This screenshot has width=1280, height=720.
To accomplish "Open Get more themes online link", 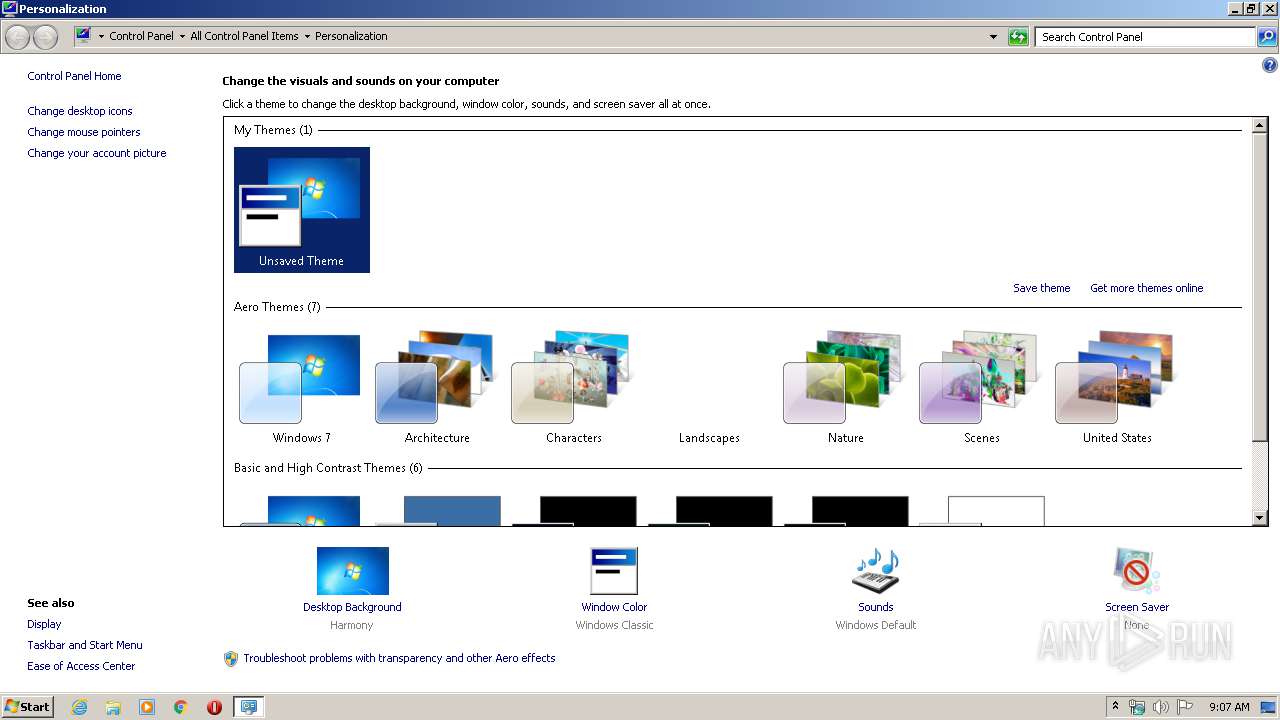I will 1146,288.
